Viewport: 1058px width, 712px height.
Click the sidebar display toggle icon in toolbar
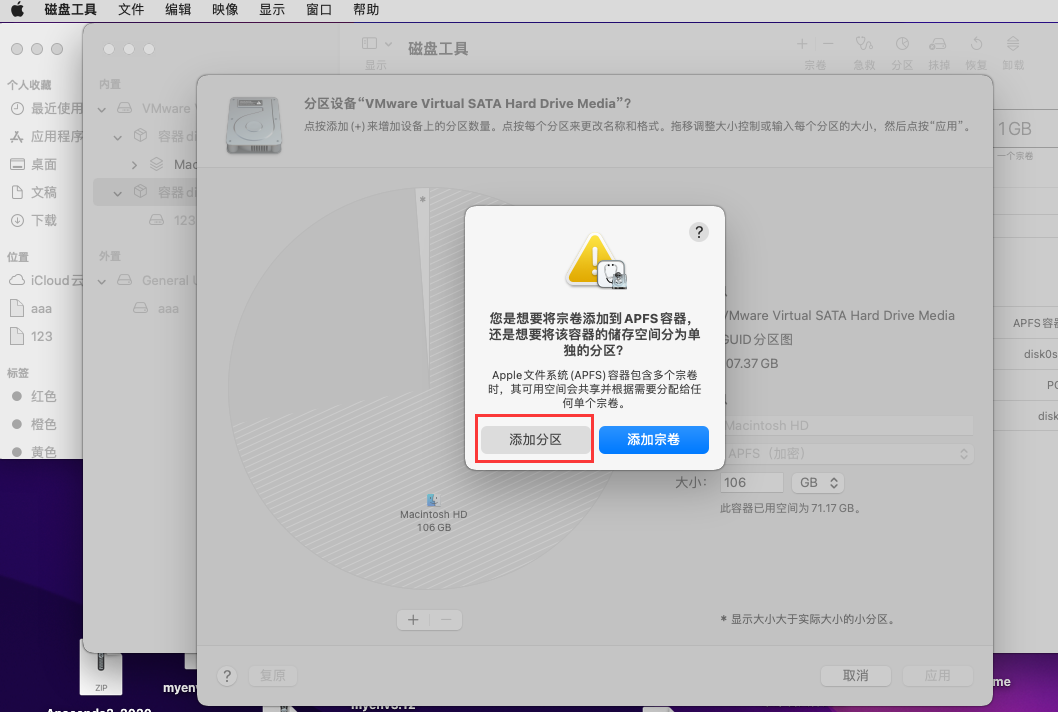coord(369,44)
